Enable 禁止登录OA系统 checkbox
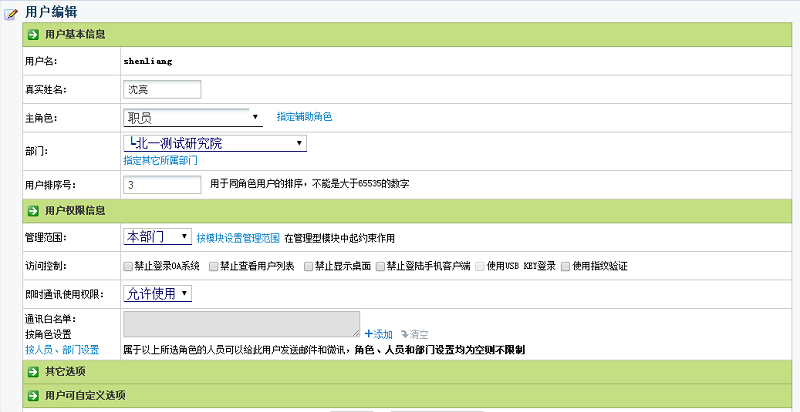 [x=128, y=266]
